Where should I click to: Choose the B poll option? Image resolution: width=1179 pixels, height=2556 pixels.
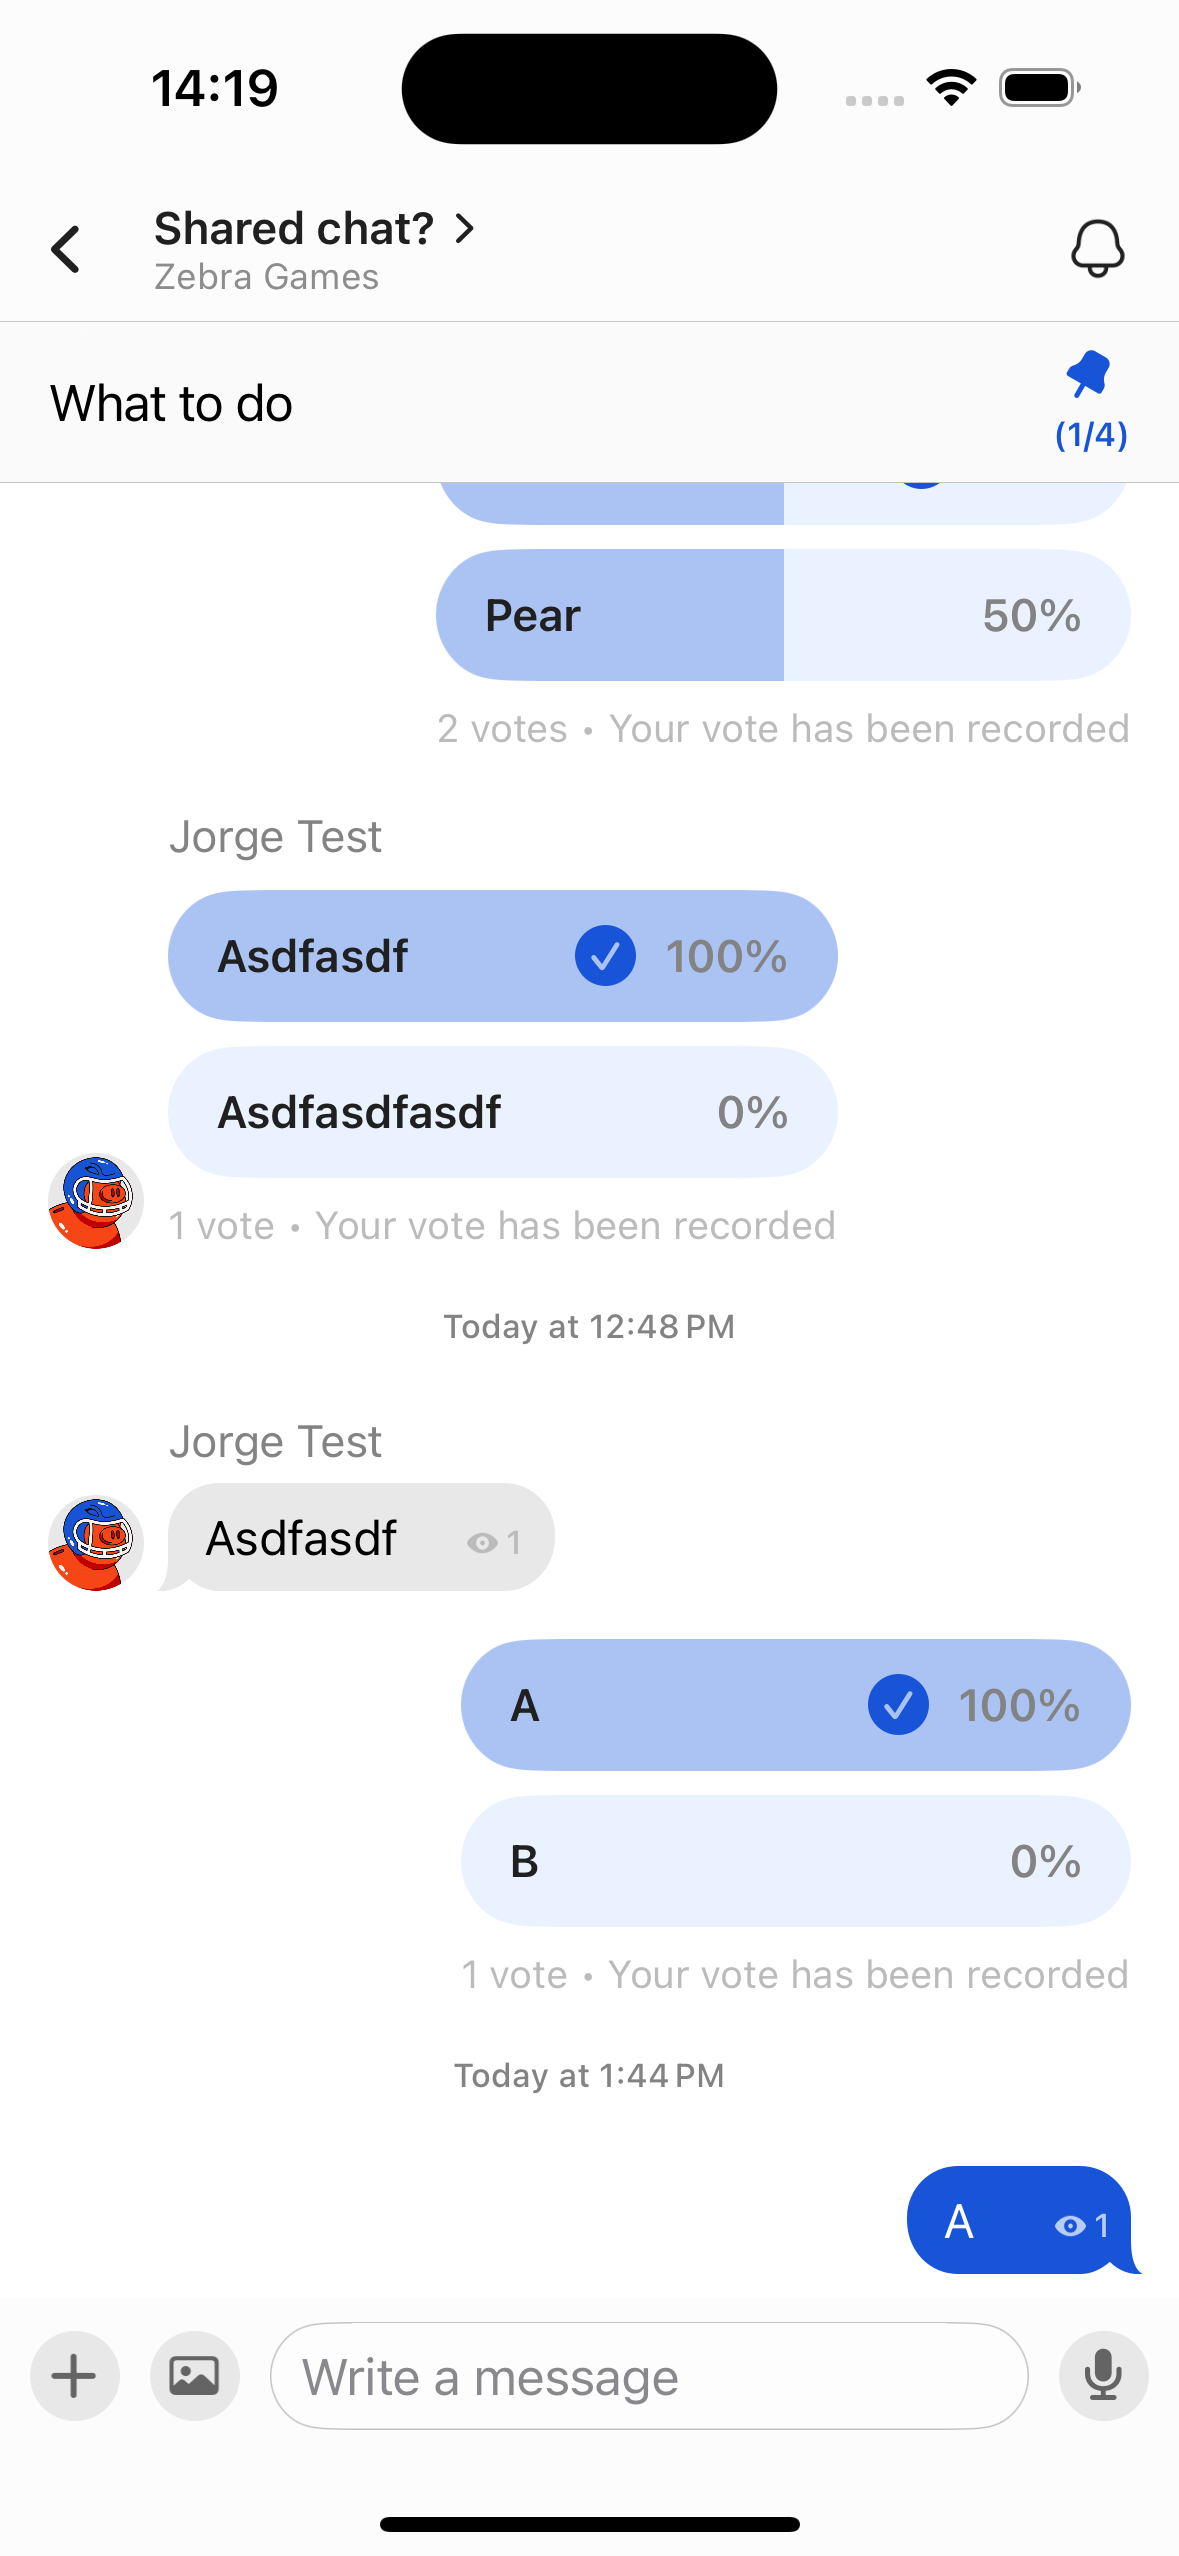pos(795,1861)
